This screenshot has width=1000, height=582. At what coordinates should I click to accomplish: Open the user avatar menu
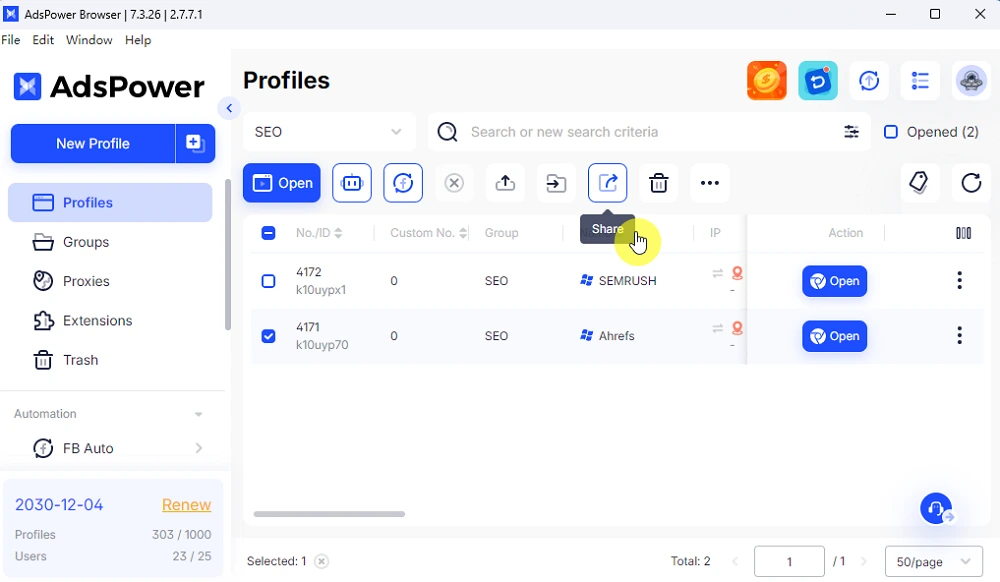(x=971, y=81)
